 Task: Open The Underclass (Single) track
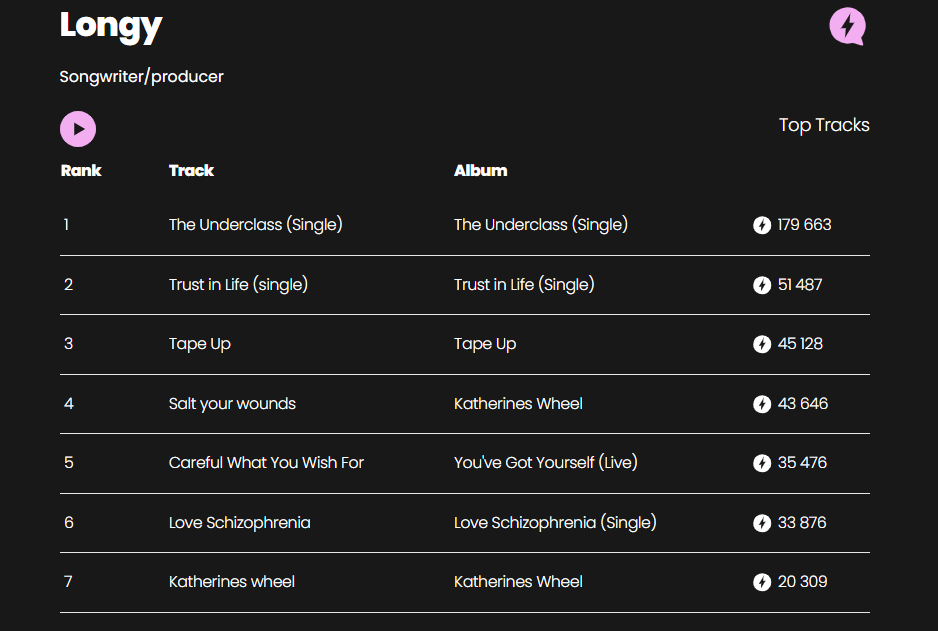pos(255,225)
